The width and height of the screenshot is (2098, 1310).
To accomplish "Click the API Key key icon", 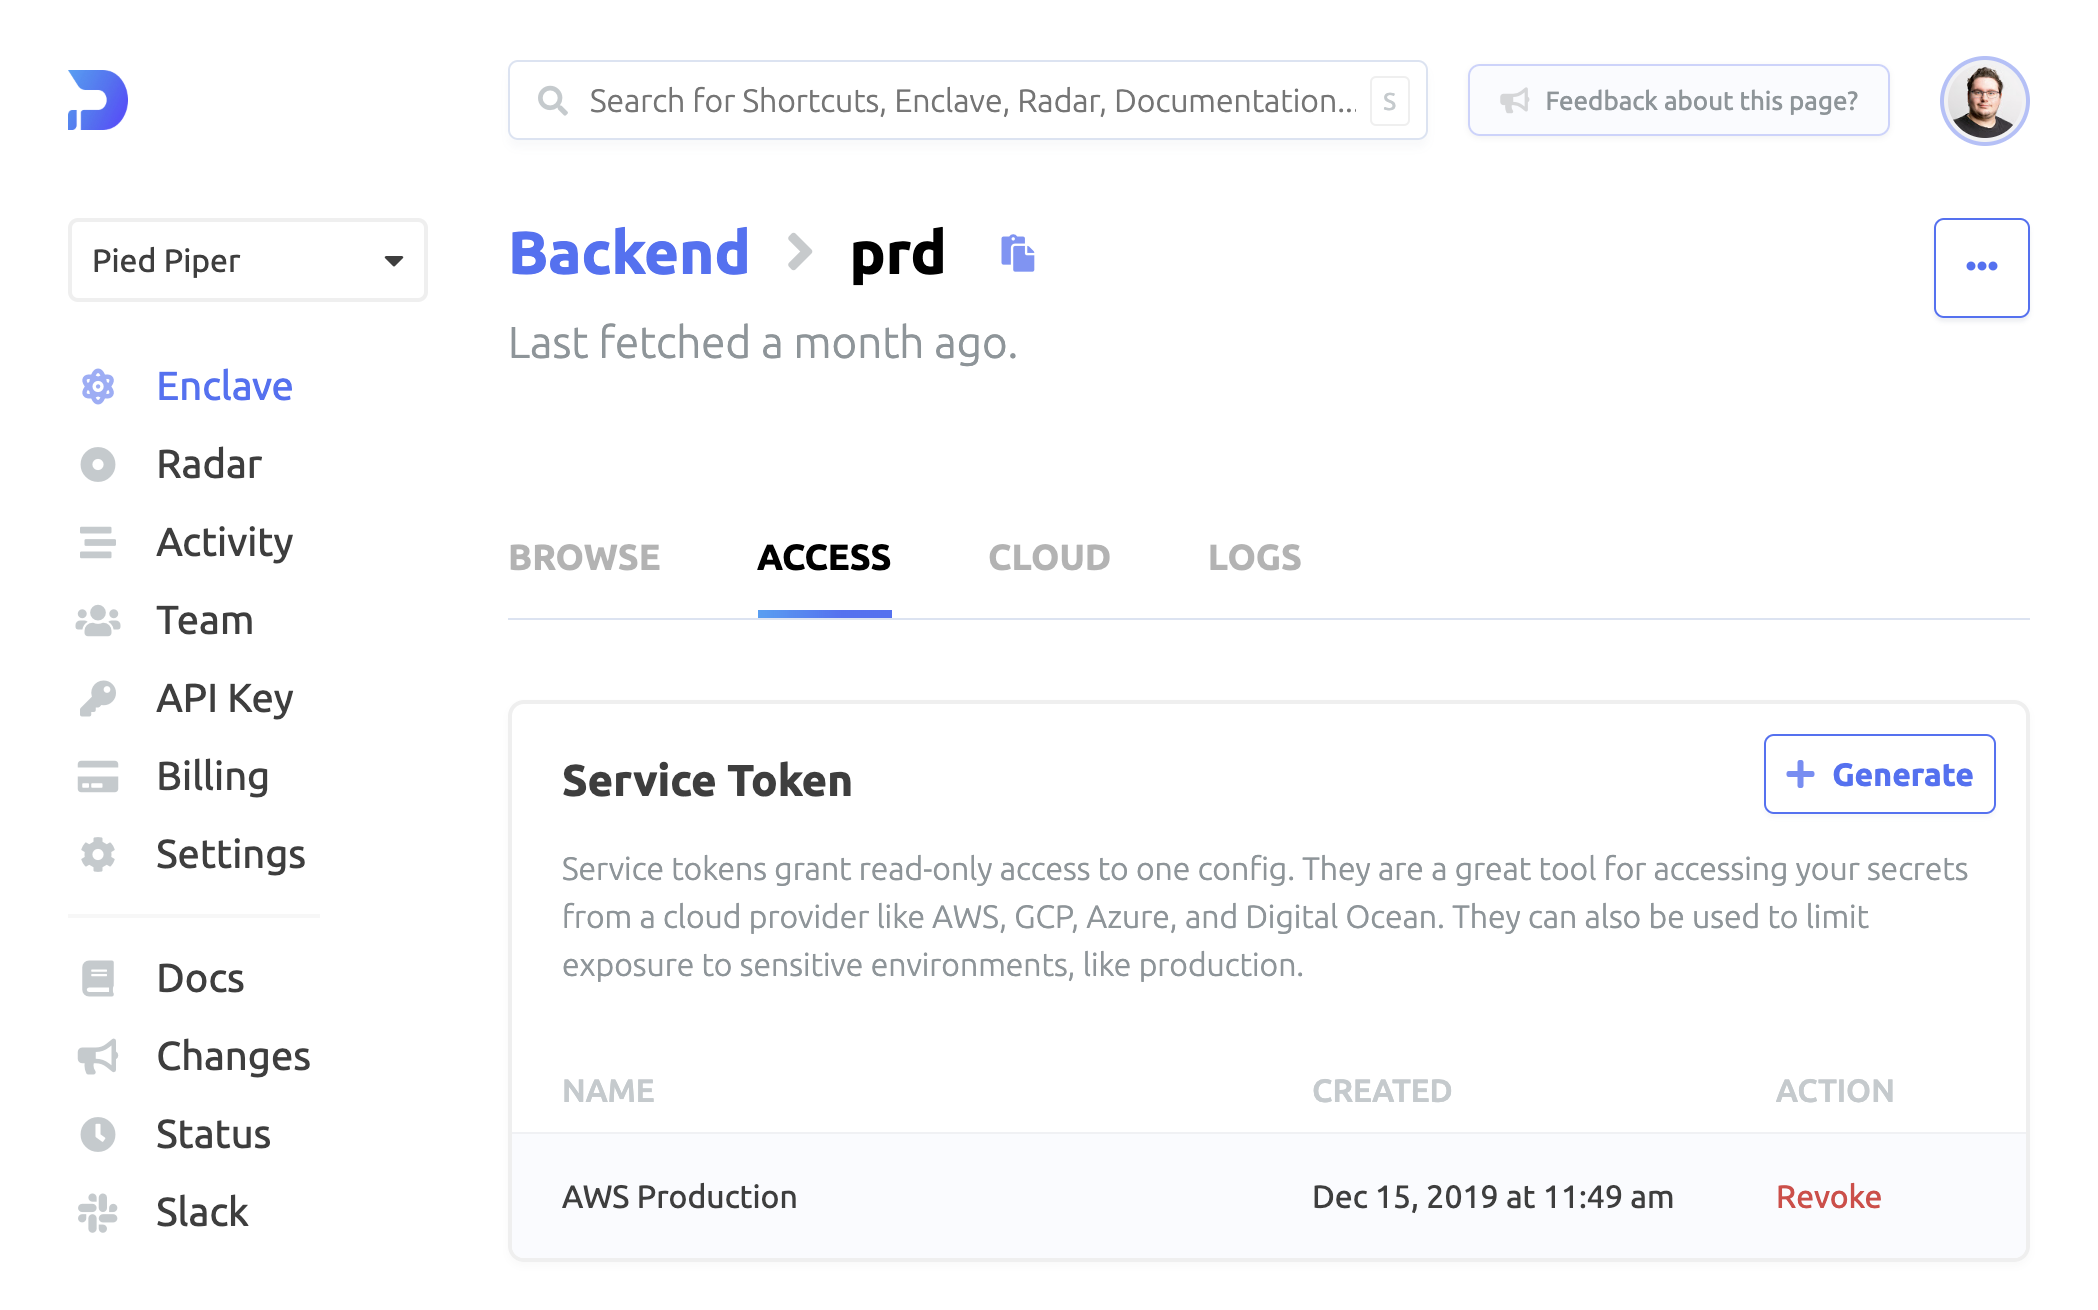I will pos(98,699).
